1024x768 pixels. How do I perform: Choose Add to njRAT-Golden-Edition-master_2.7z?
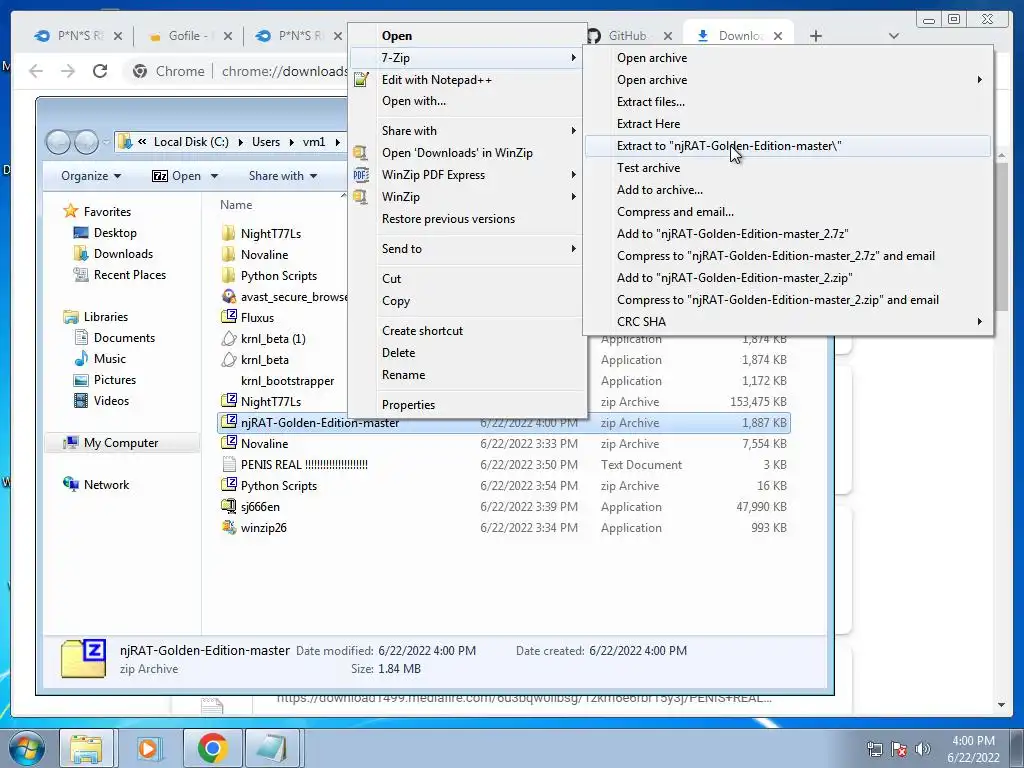(x=788, y=234)
